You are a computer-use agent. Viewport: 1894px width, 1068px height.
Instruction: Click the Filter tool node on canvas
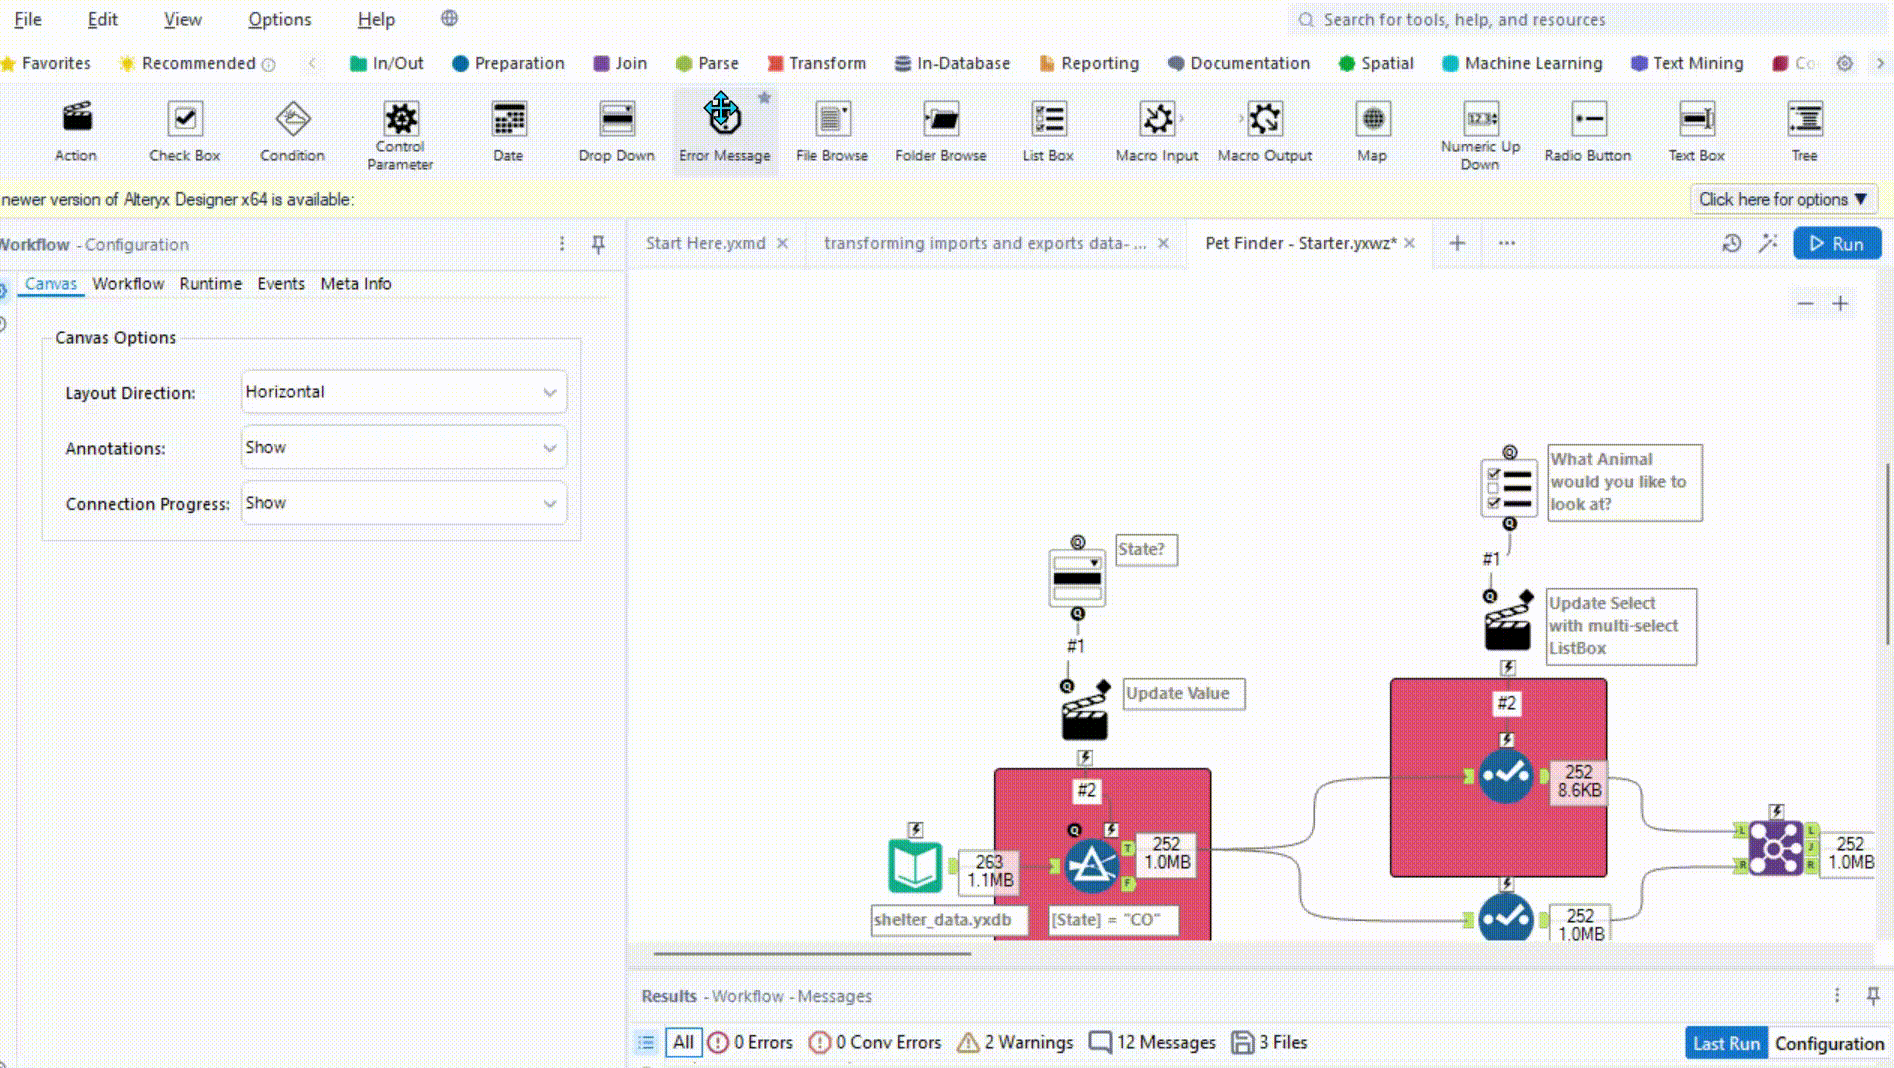pos(1091,866)
